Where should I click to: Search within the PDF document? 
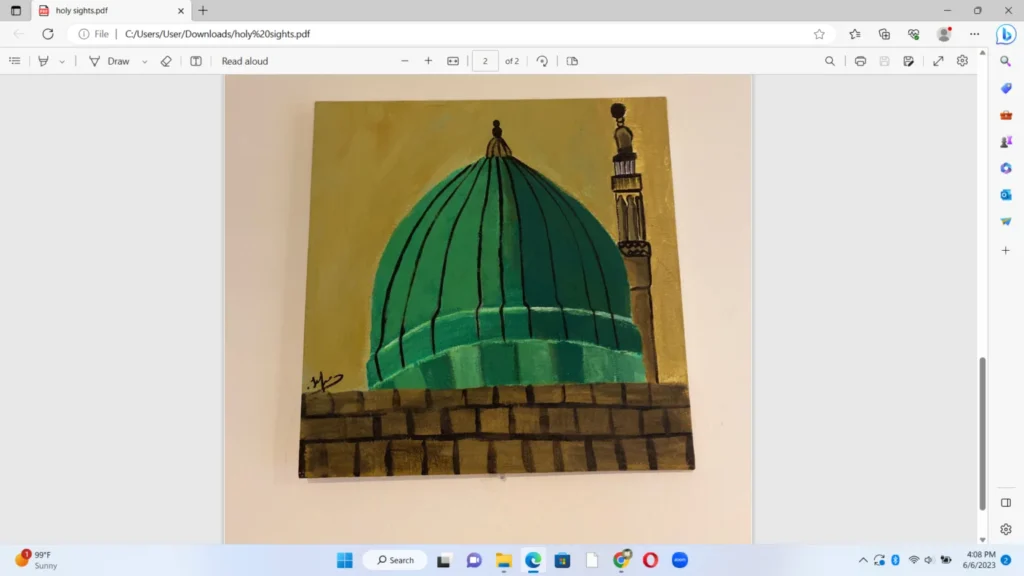(x=829, y=61)
